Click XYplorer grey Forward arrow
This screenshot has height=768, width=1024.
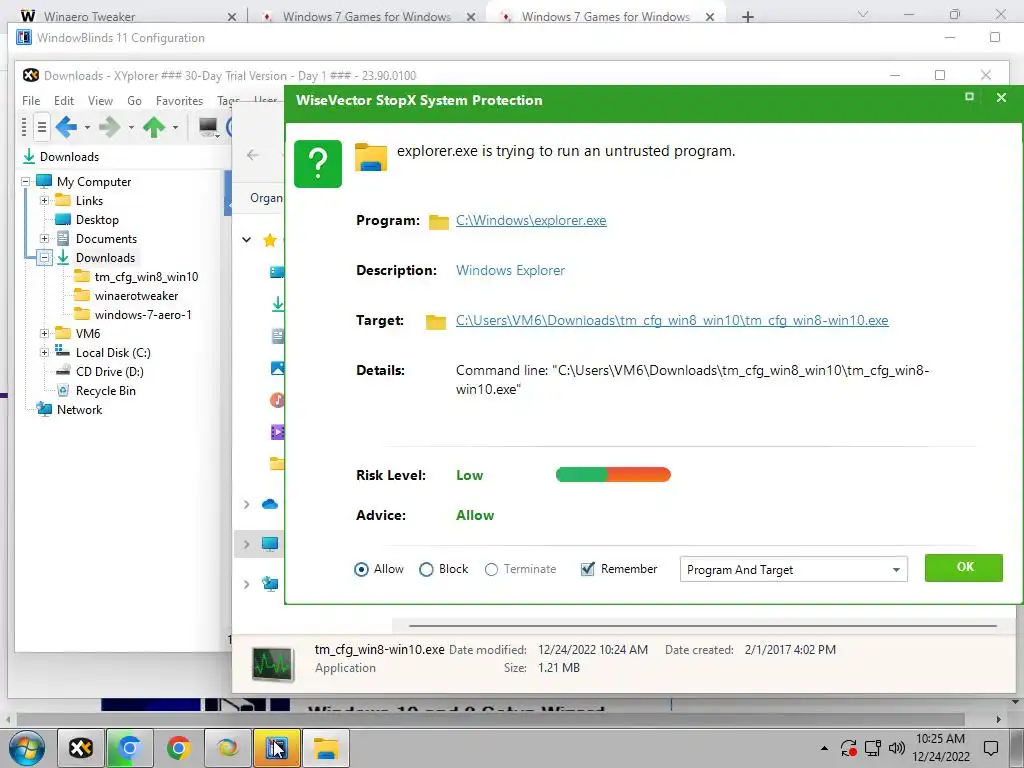110,127
